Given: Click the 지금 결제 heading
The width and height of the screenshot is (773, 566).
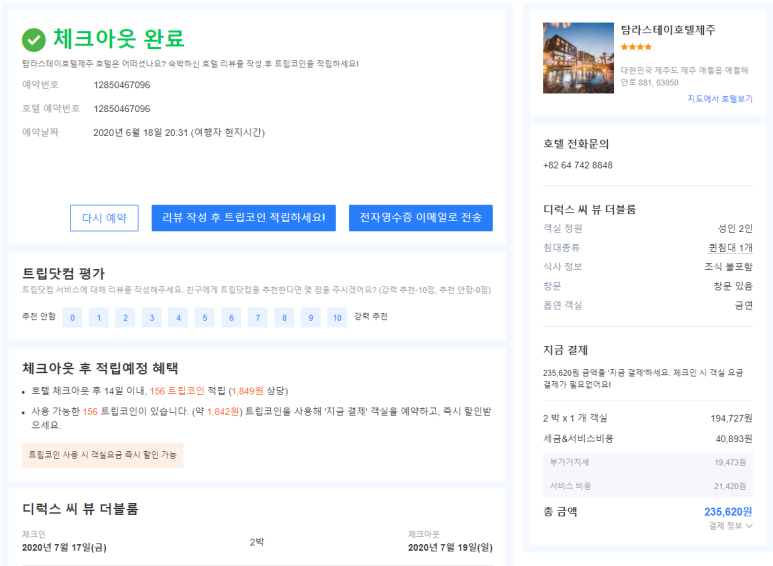Looking at the screenshot, I should pyautogui.click(x=565, y=350).
